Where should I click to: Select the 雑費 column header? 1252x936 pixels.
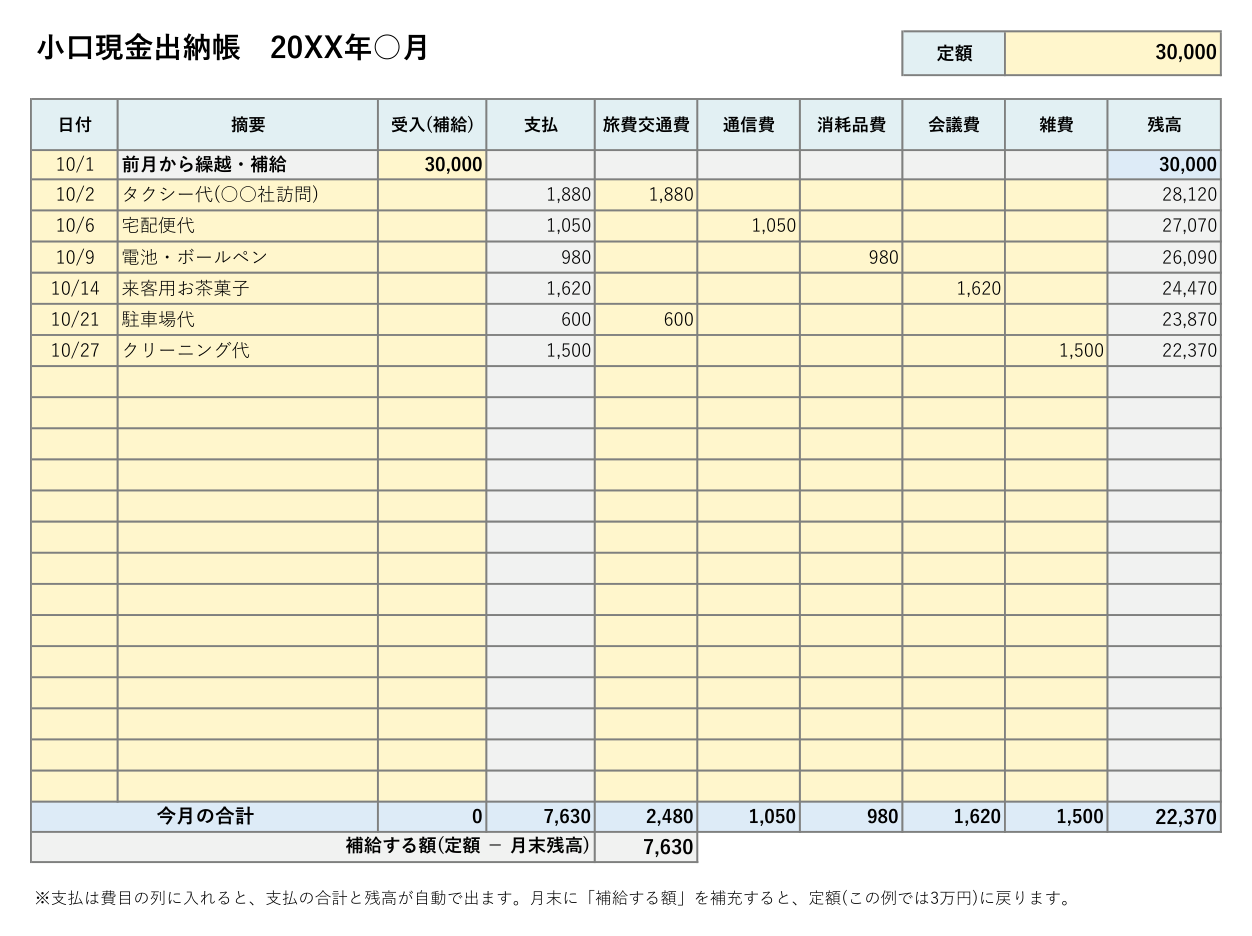point(1056,125)
